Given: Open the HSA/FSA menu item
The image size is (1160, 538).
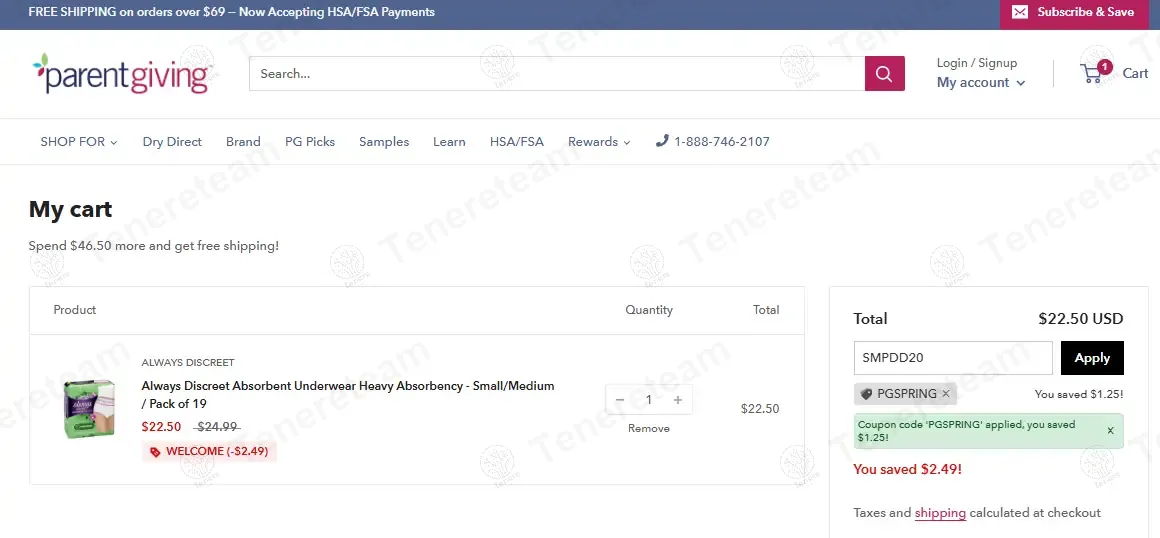Looking at the screenshot, I should [x=516, y=142].
